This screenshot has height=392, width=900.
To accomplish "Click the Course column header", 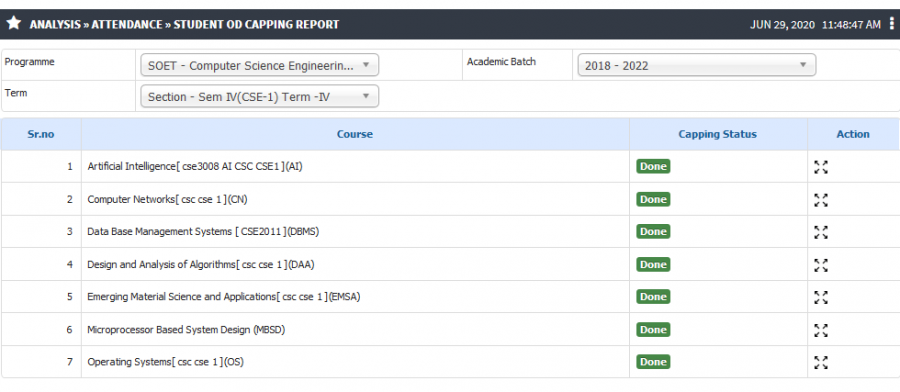I will (355, 134).
